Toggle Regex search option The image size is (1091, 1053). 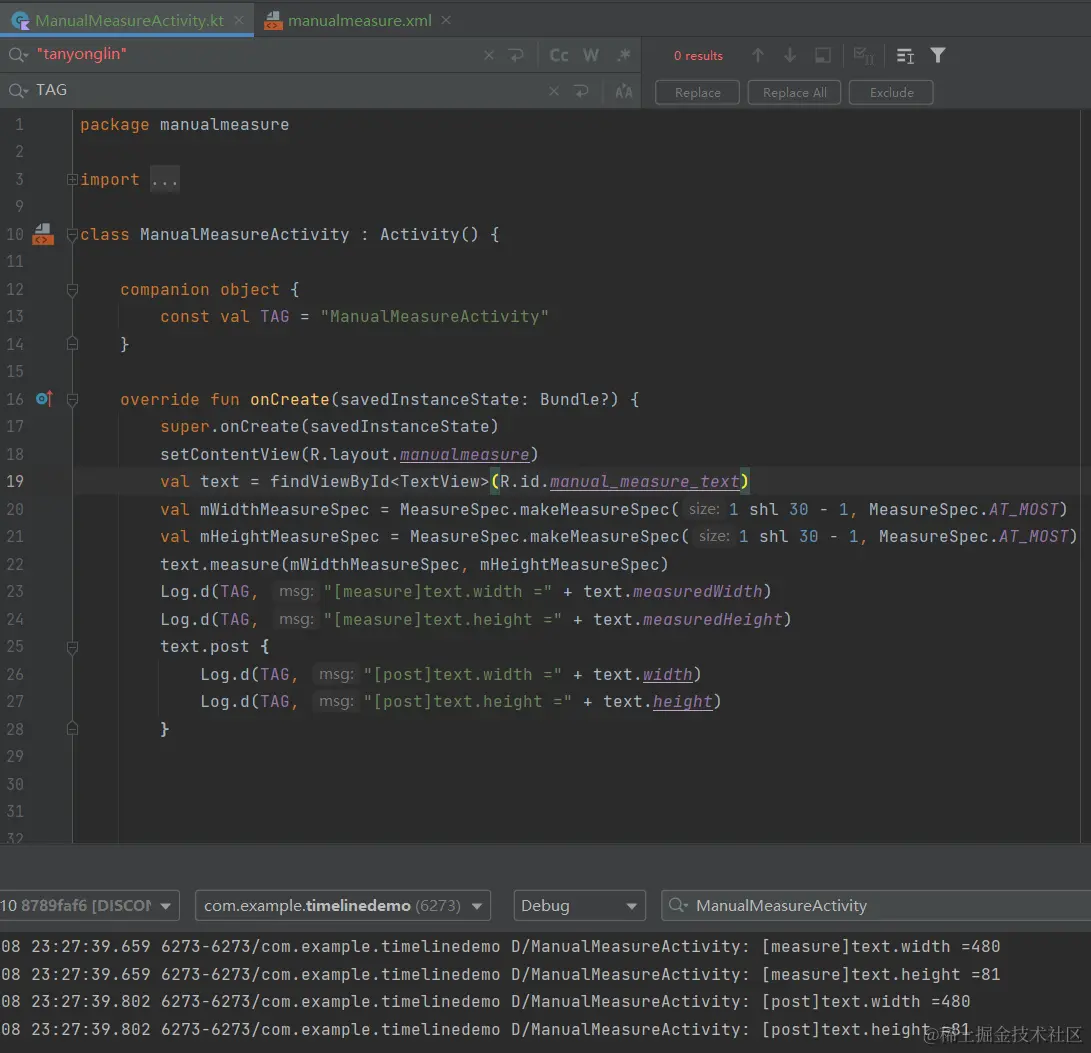[623, 56]
